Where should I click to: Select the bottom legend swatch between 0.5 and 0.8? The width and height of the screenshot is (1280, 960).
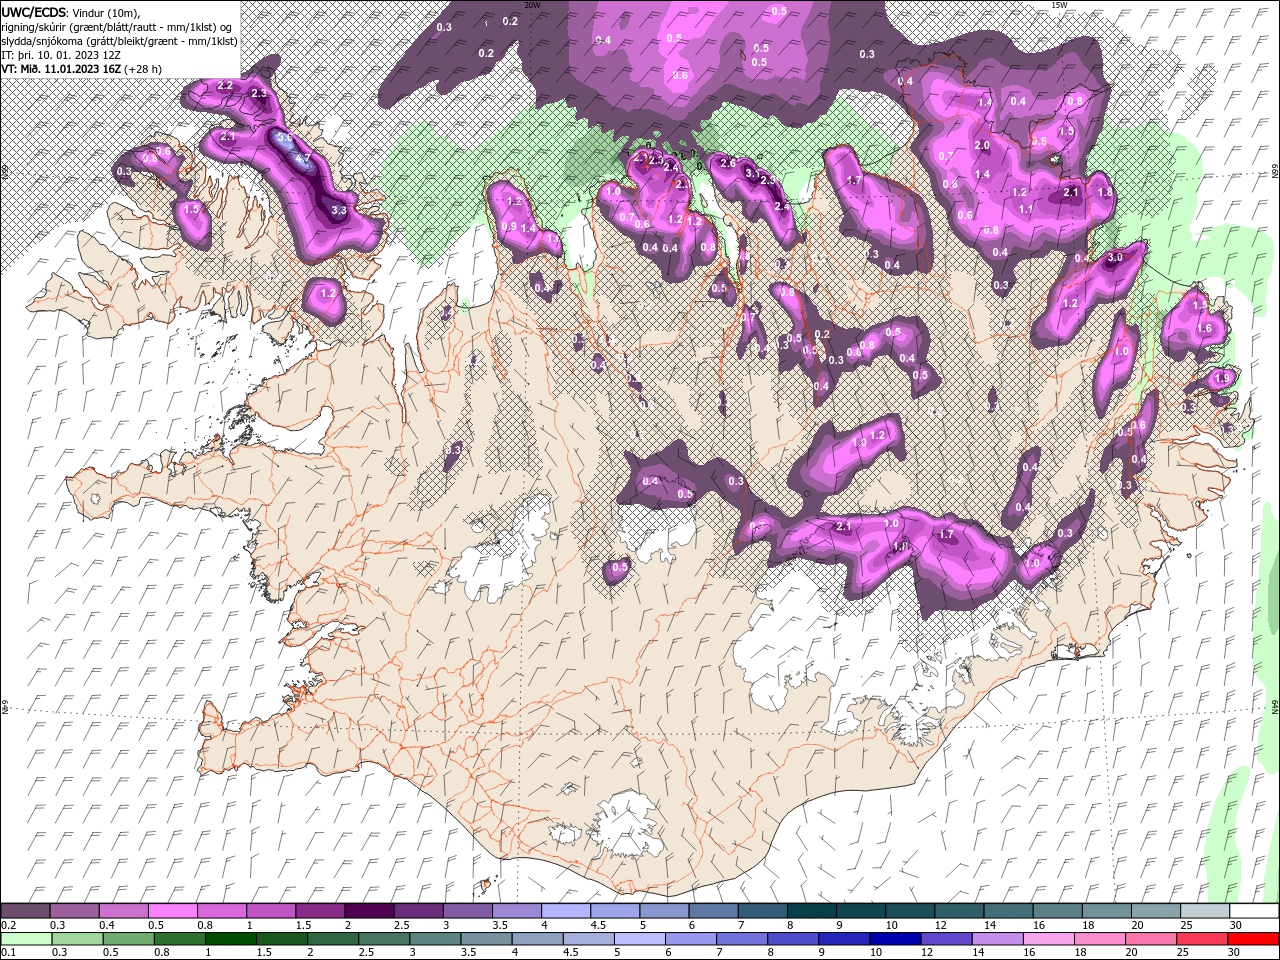point(128,938)
